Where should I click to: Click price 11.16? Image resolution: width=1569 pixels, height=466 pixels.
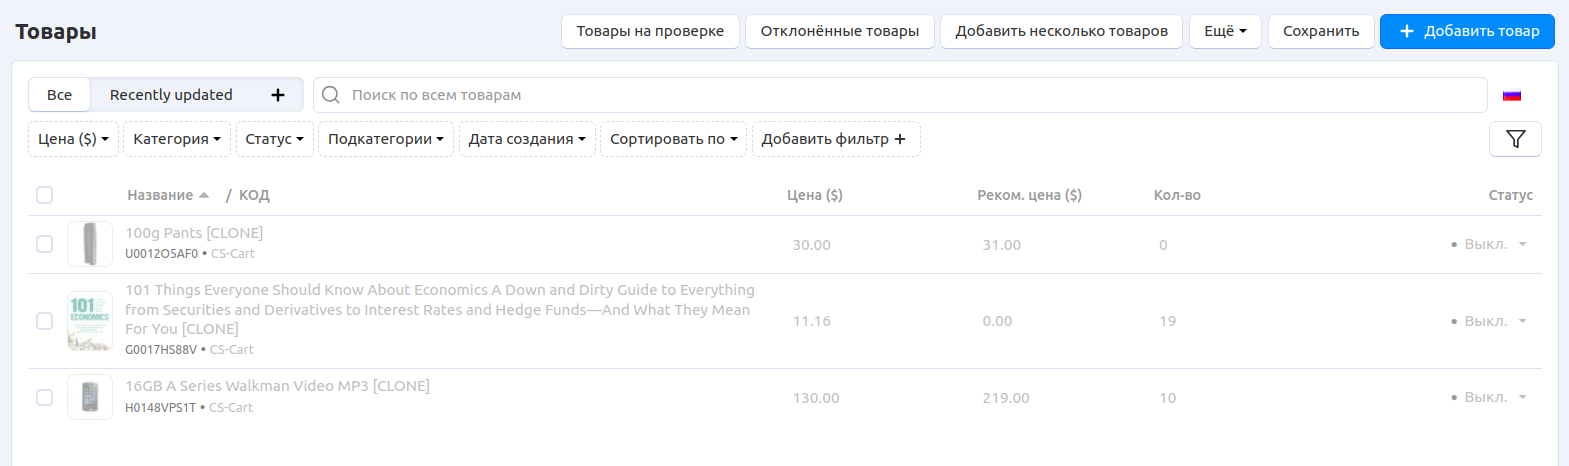(x=812, y=321)
